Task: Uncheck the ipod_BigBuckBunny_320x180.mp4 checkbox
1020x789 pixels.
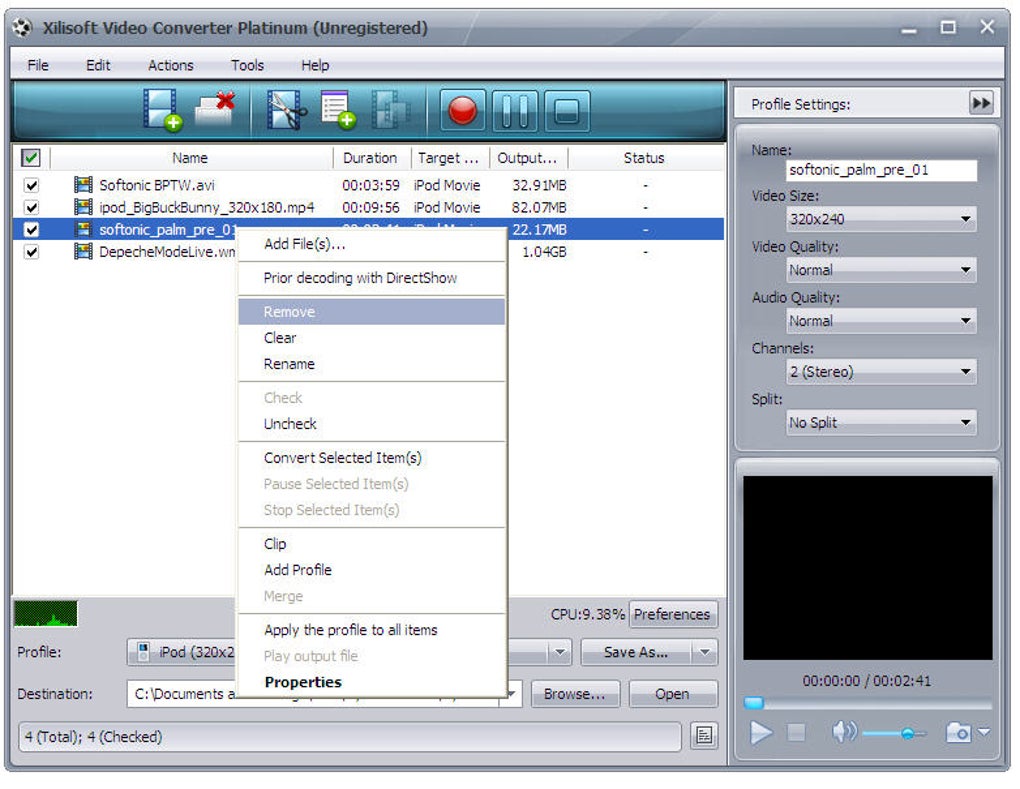Action: click(31, 207)
